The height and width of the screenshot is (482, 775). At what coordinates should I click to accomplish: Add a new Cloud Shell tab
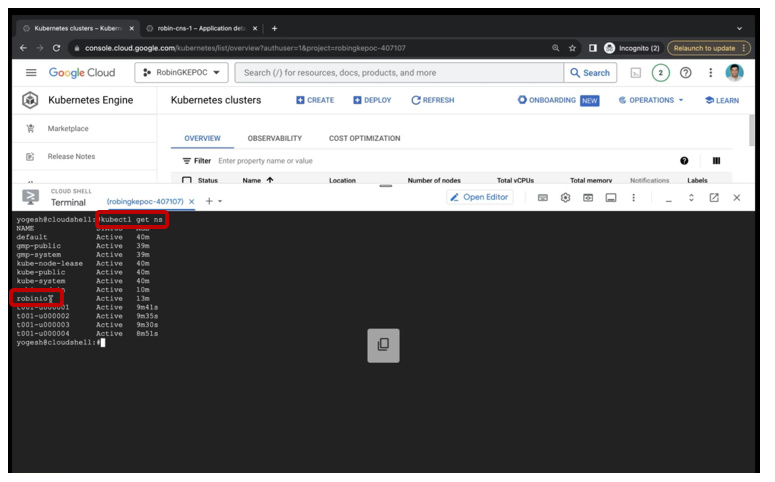pos(209,201)
